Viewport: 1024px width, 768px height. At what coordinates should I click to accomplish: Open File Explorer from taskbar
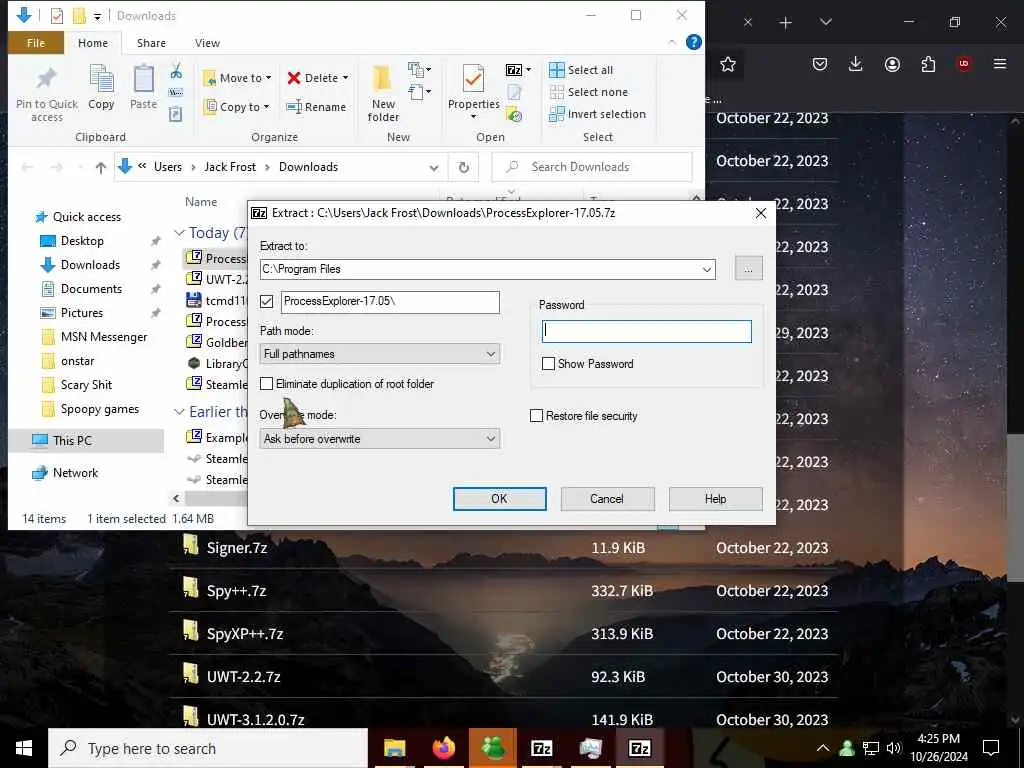tap(394, 748)
